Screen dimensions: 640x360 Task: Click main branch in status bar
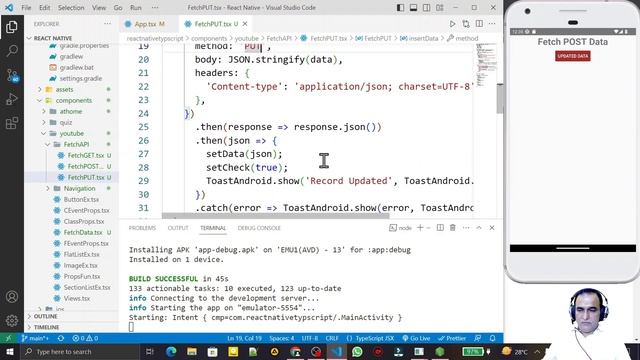point(36,338)
